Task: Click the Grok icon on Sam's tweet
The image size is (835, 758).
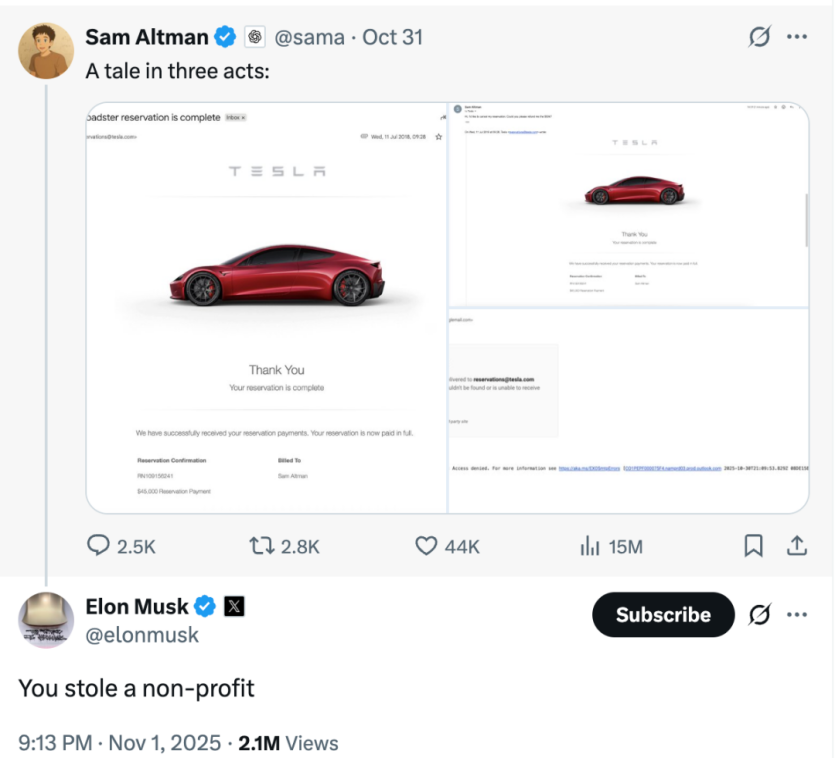Action: [760, 37]
